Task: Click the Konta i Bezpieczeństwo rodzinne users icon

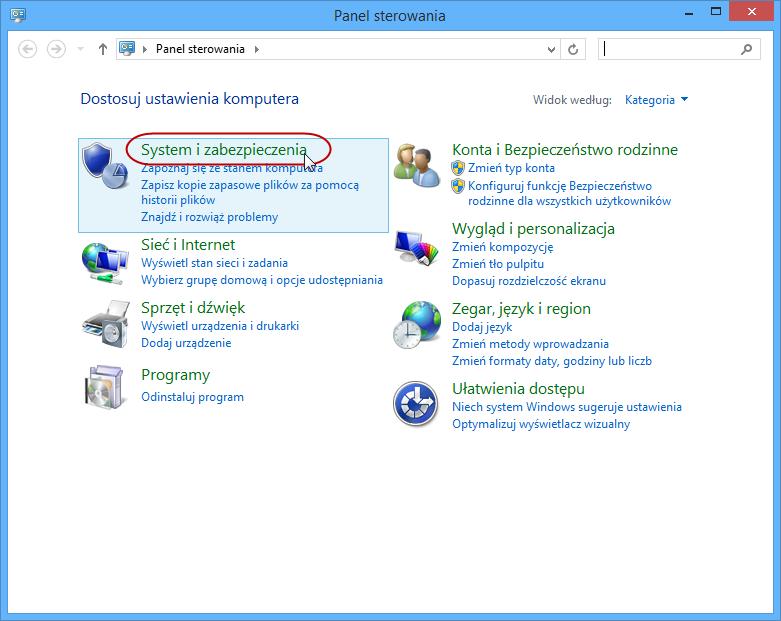Action: (x=416, y=165)
